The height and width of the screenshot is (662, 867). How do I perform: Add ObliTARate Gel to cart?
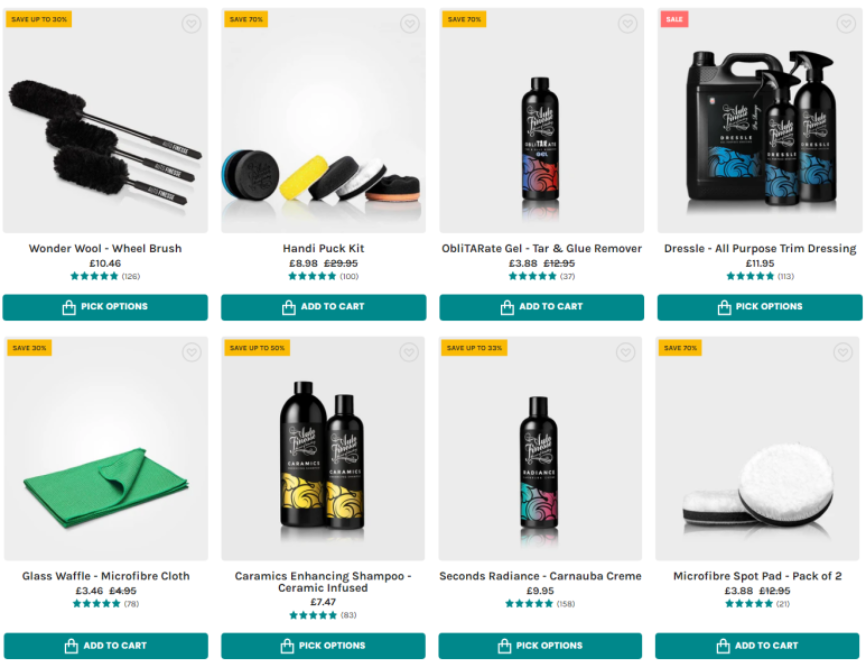[x=542, y=307]
